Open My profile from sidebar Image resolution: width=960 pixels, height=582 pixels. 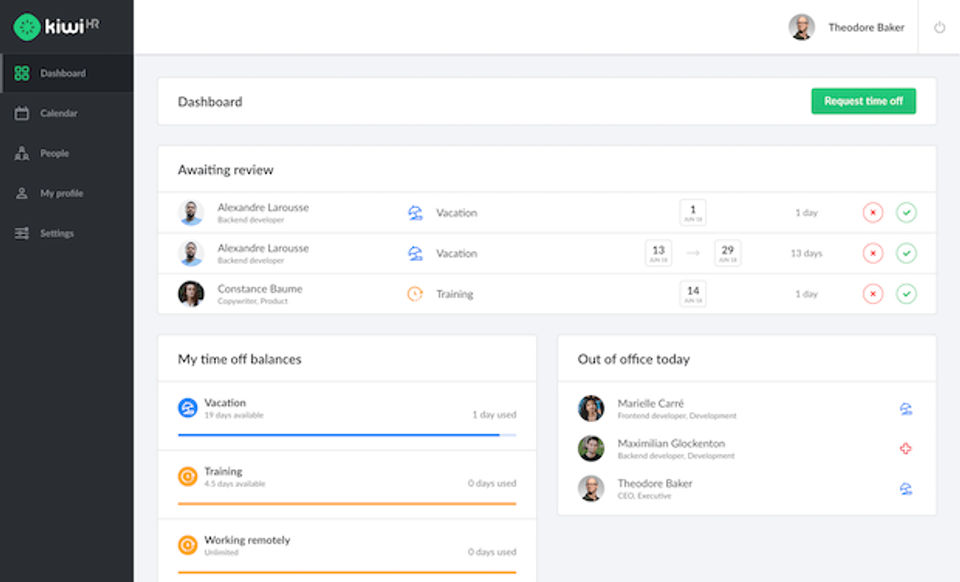[x=61, y=193]
